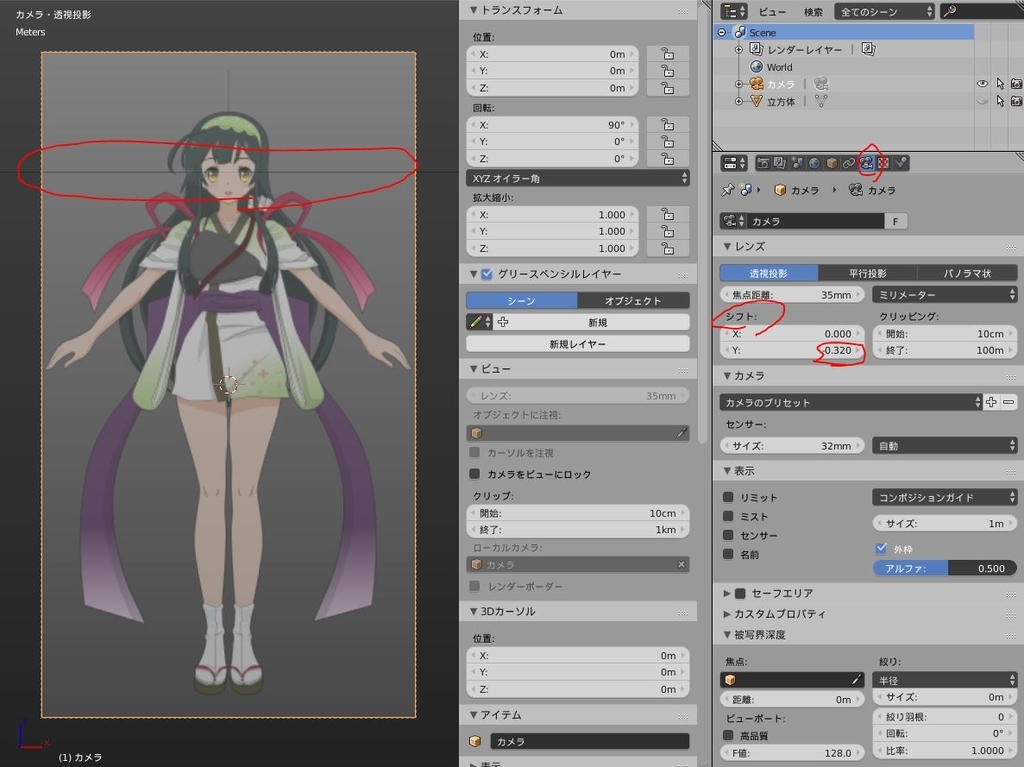
Task: Enable the 名前 display checkbox
Action: click(728, 554)
